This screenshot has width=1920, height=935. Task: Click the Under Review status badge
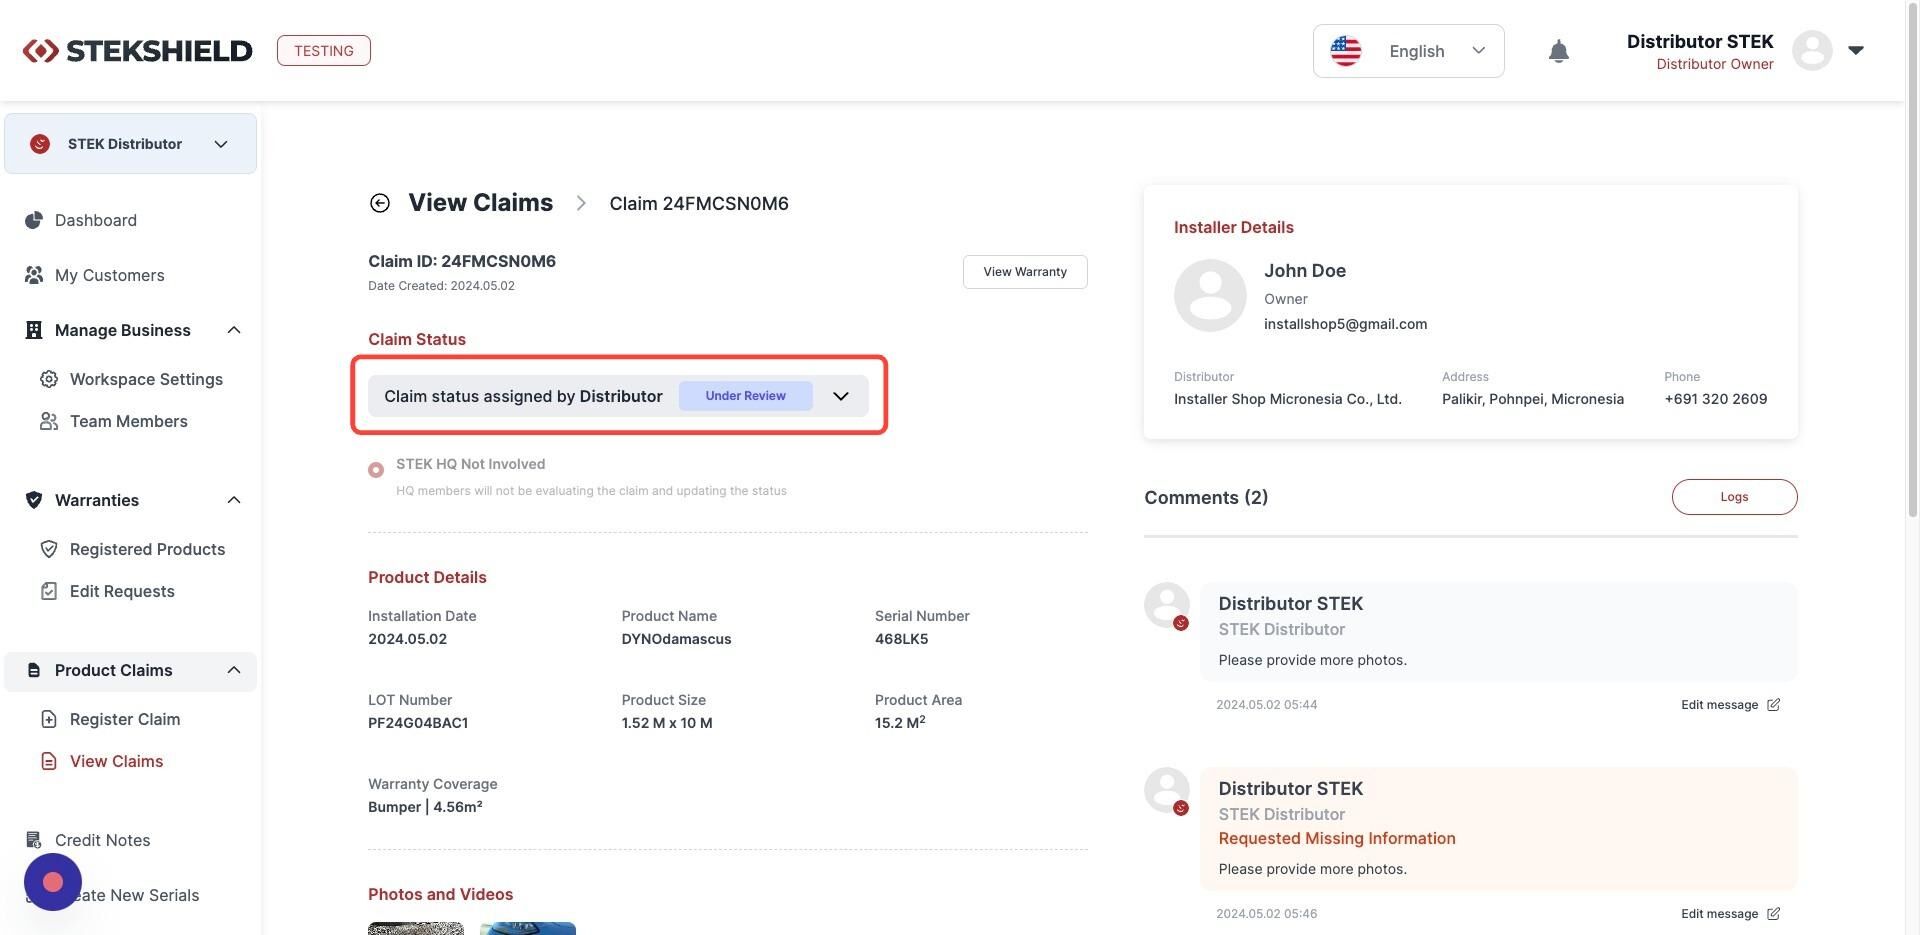745,396
